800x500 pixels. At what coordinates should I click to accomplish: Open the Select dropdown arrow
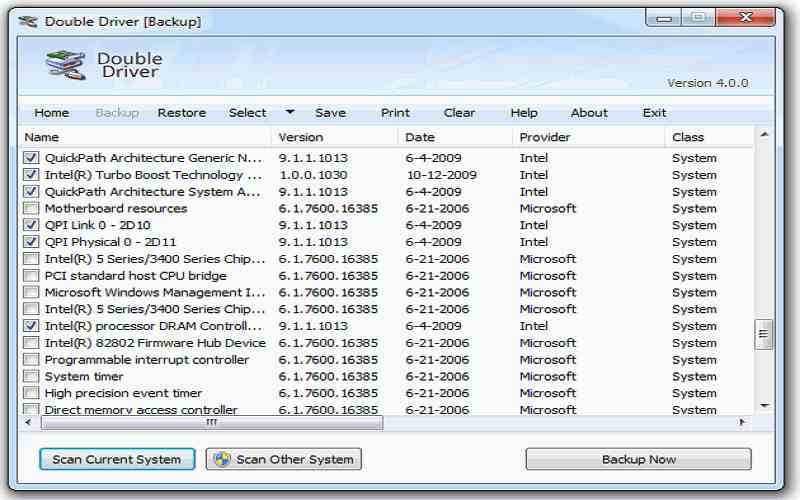tap(290, 112)
